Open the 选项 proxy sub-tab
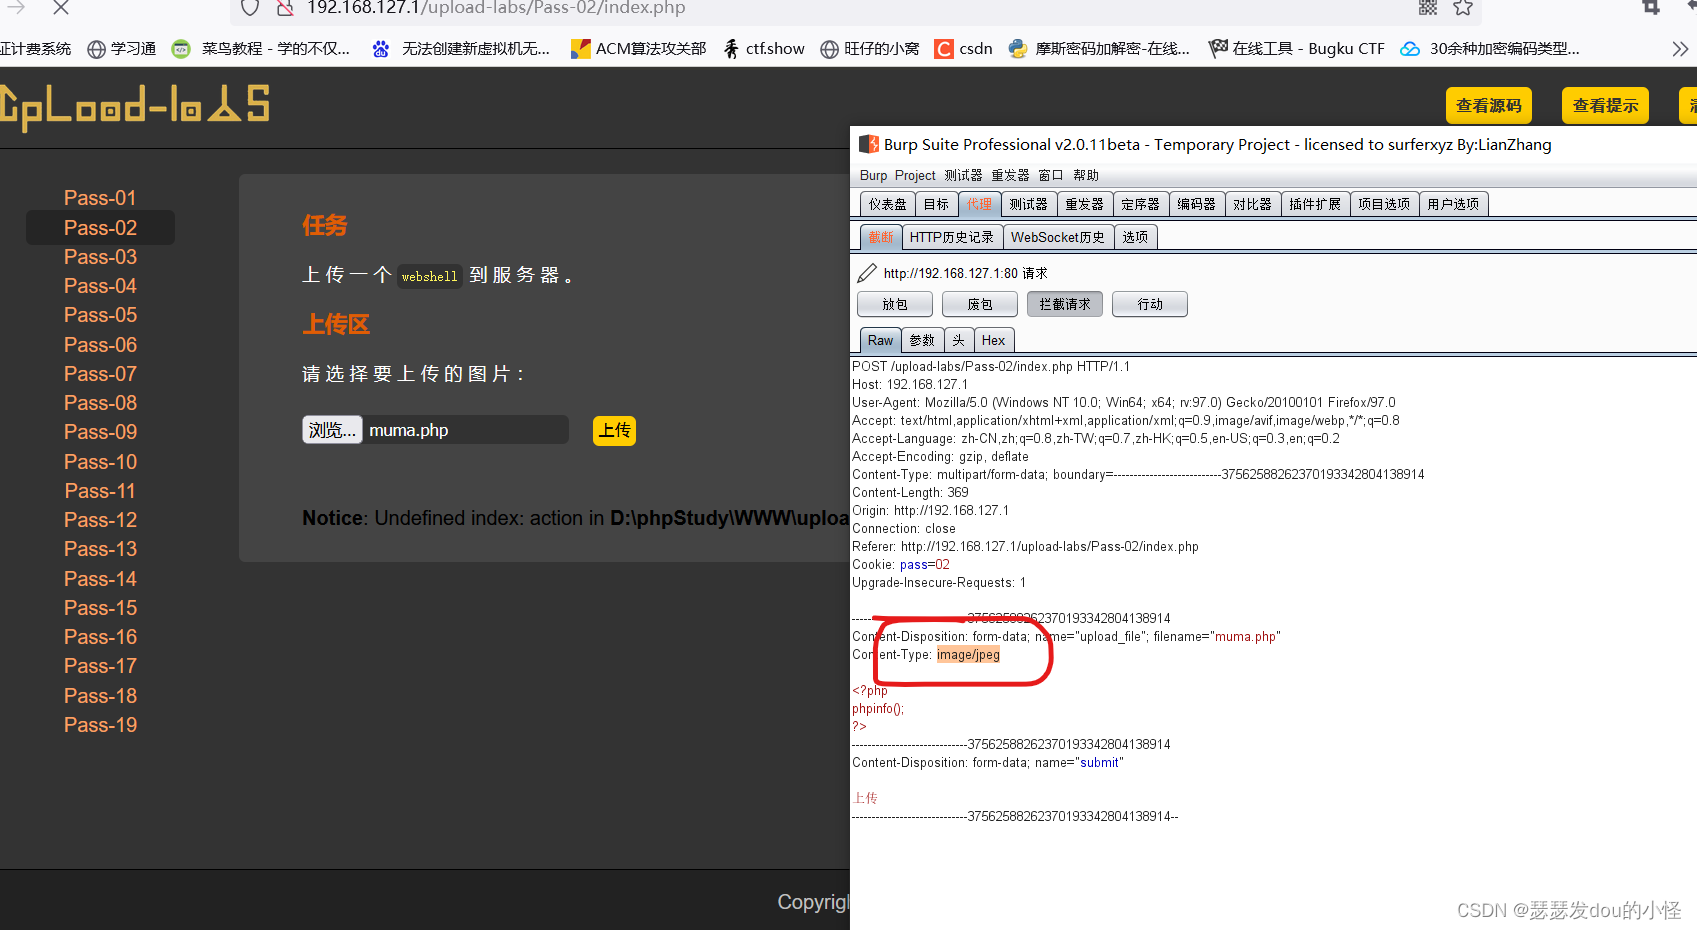1697x930 pixels. coord(1135,237)
